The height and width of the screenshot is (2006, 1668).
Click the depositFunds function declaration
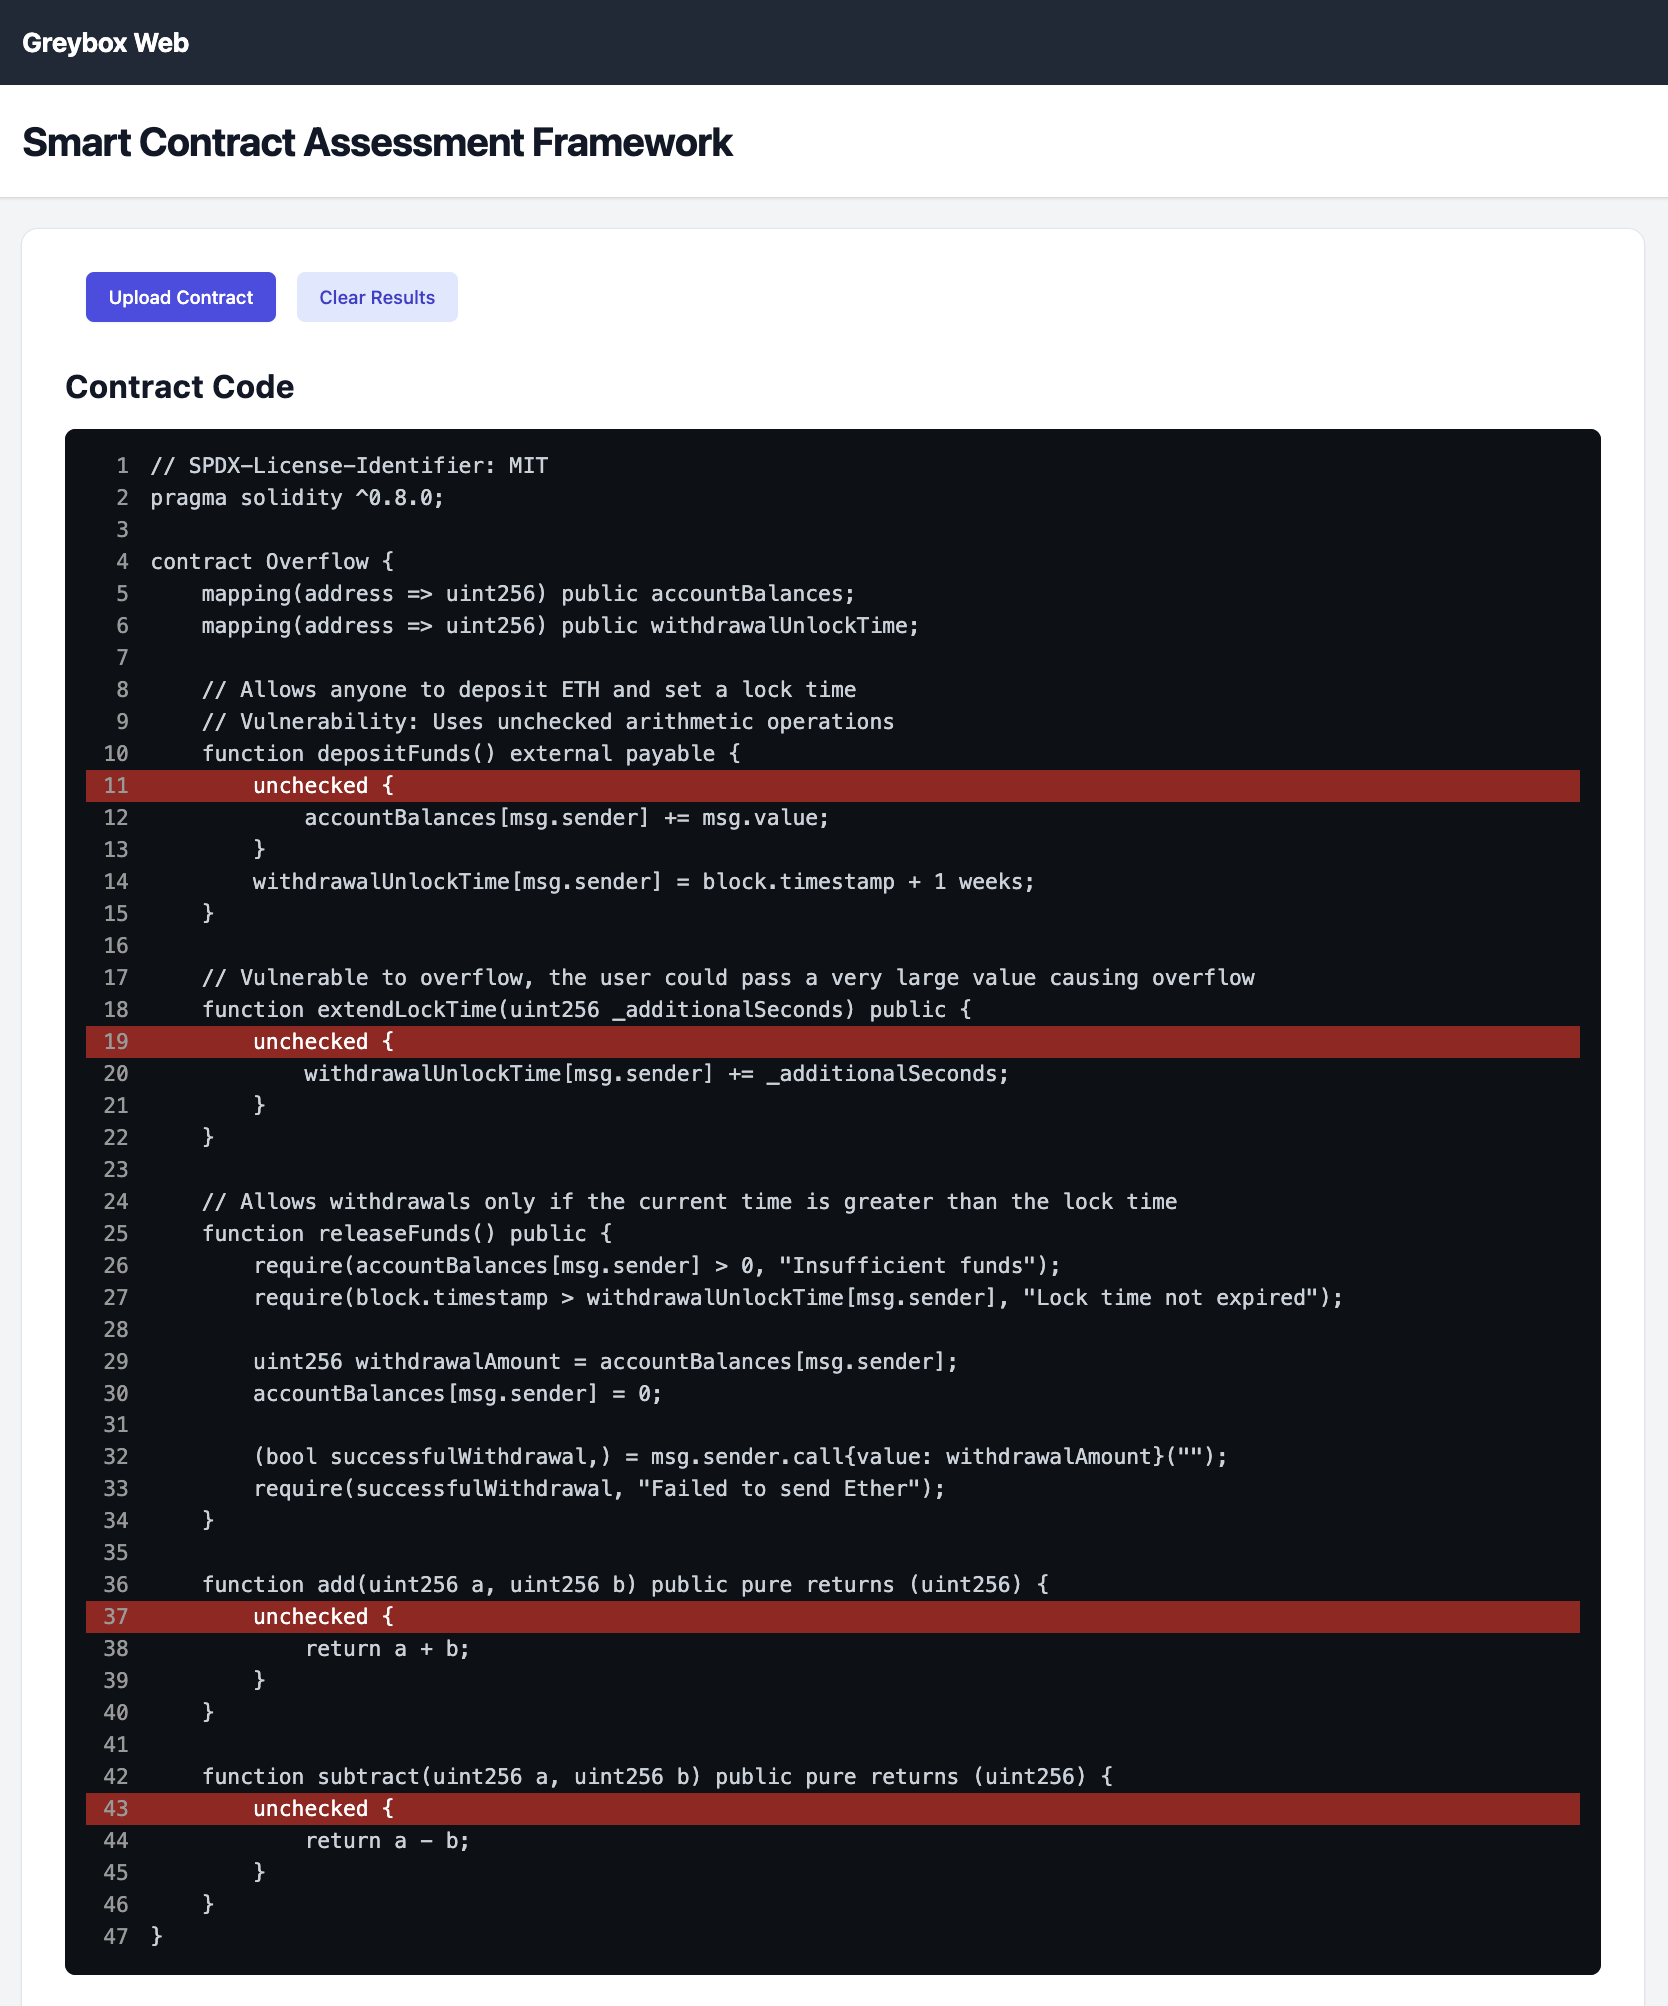click(470, 753)
